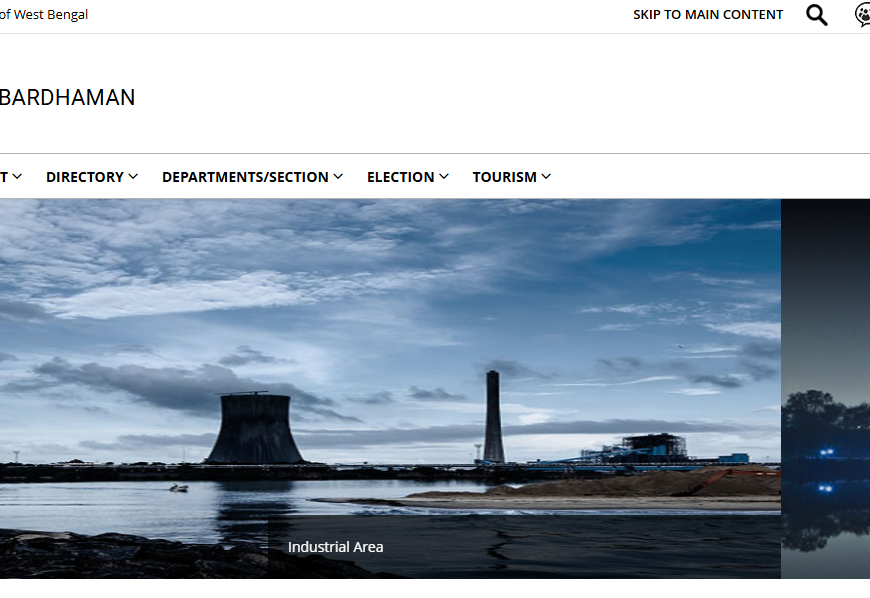Select the next night-scene slide at right
The width and height of the screenshot is (870, 598).
[x=825, y=388]
